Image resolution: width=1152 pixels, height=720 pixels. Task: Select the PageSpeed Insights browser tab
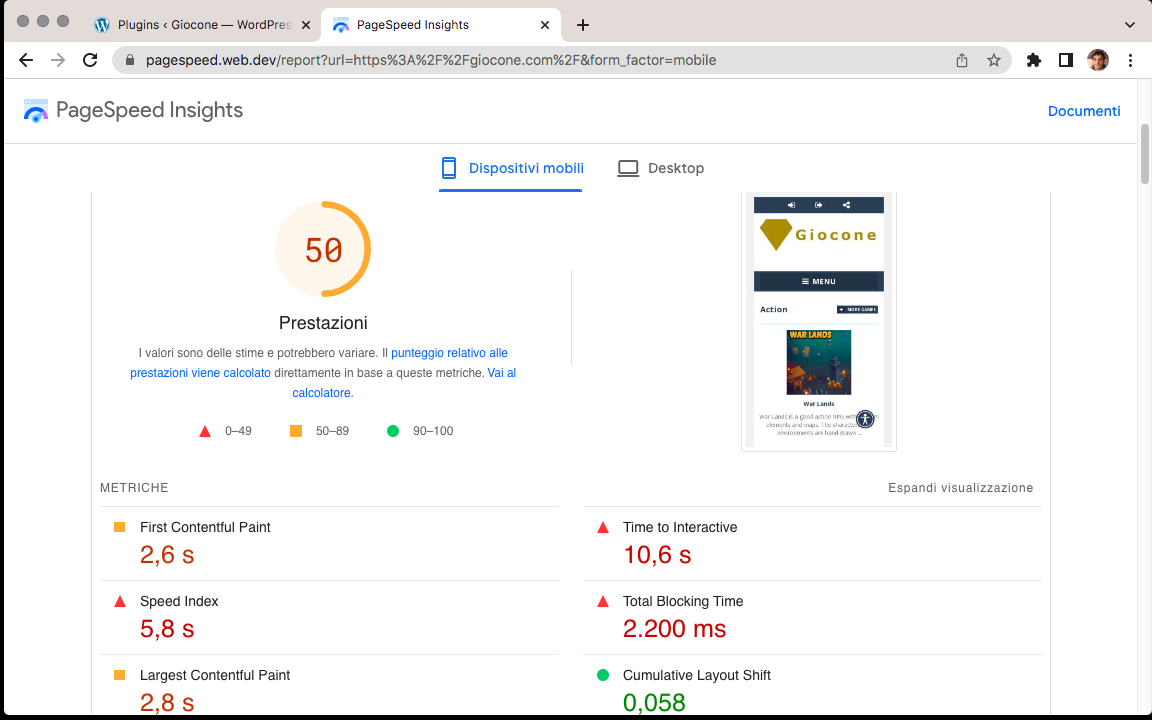tap(441, 25)
